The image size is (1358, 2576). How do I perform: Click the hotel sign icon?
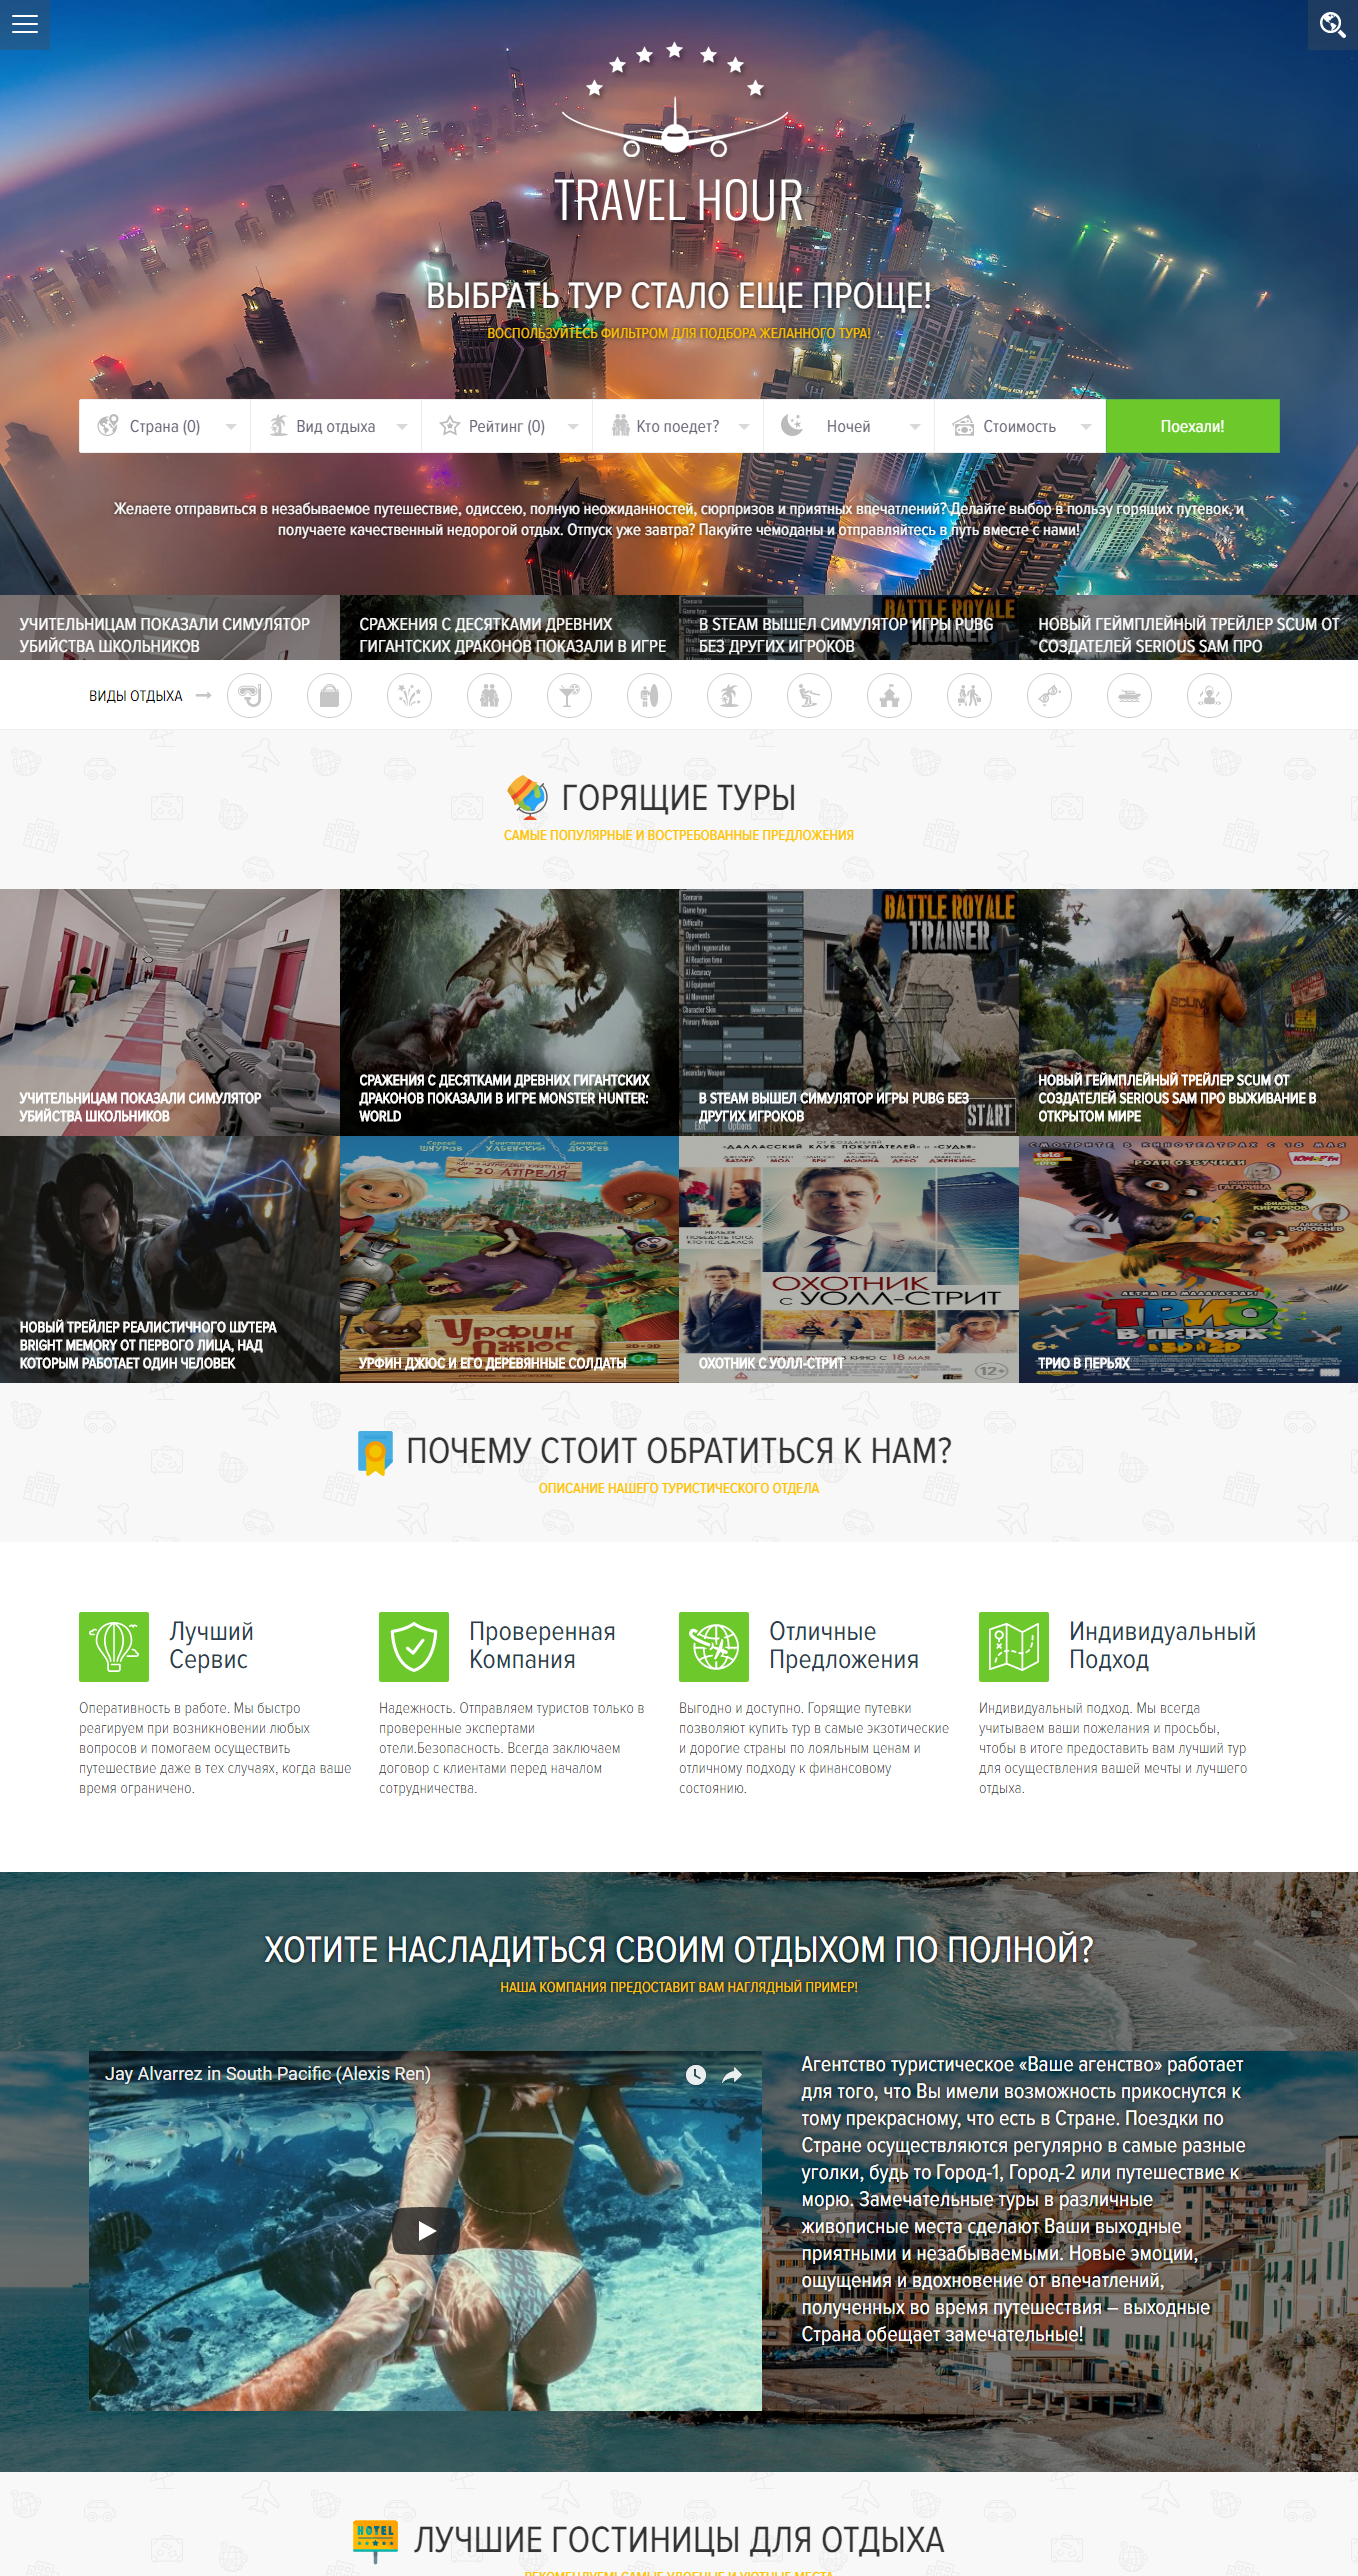point(375,2539)
